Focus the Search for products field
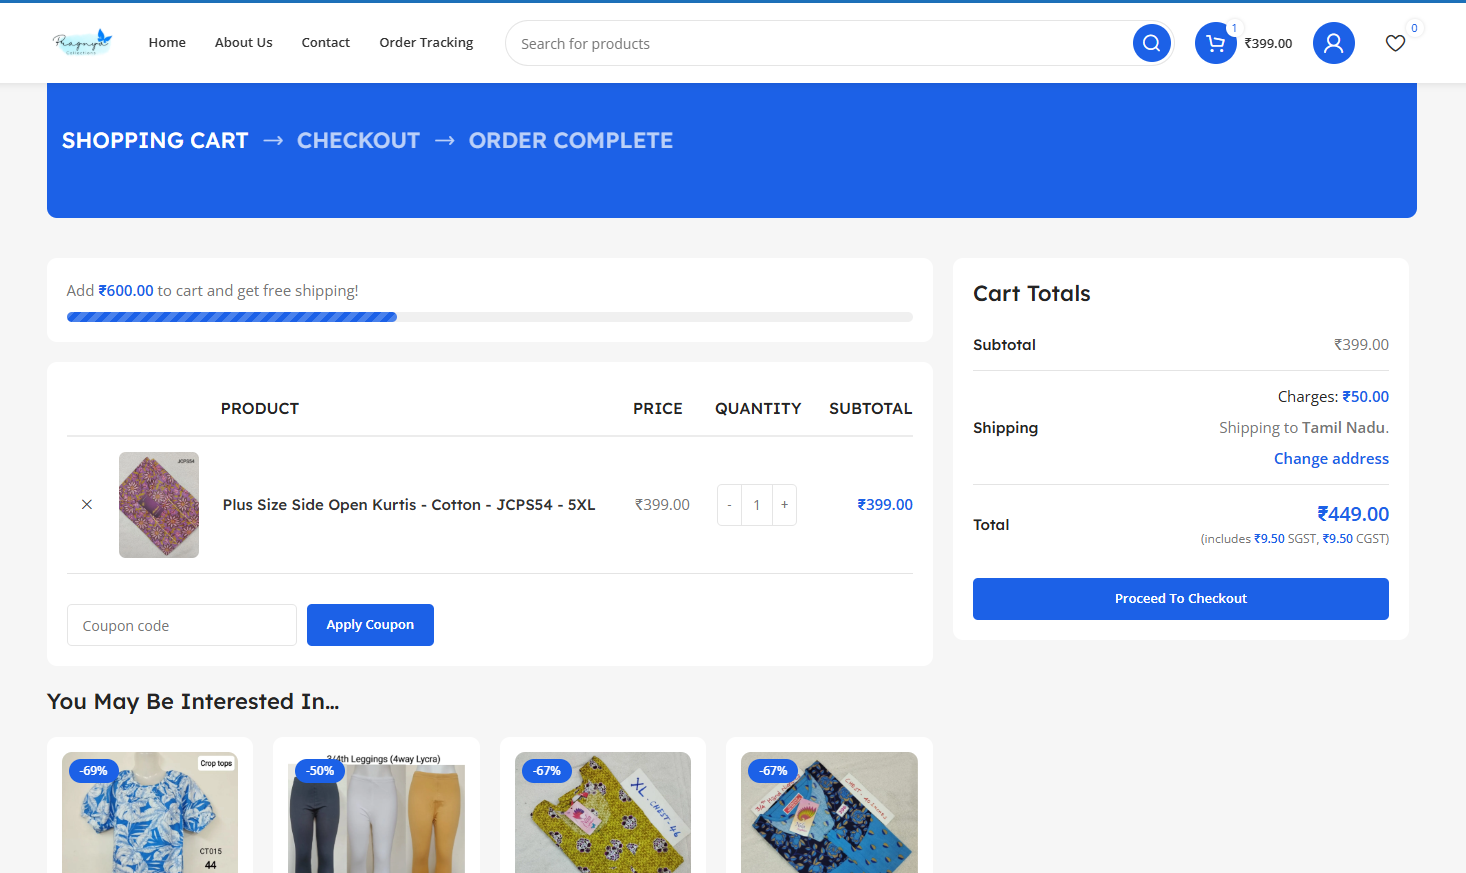The image size is (1466, 873). [x=815, y=44]
